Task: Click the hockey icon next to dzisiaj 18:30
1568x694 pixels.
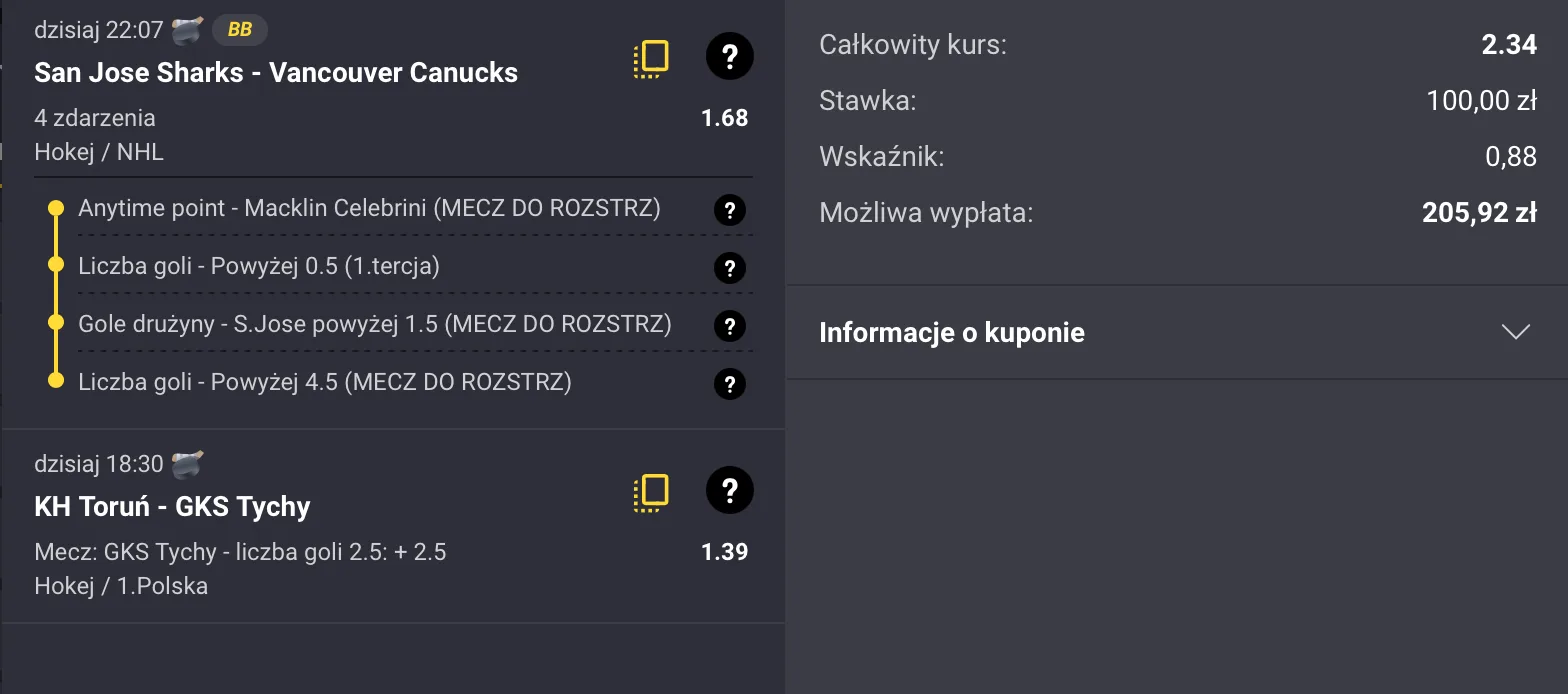Action: click(187, 464)
